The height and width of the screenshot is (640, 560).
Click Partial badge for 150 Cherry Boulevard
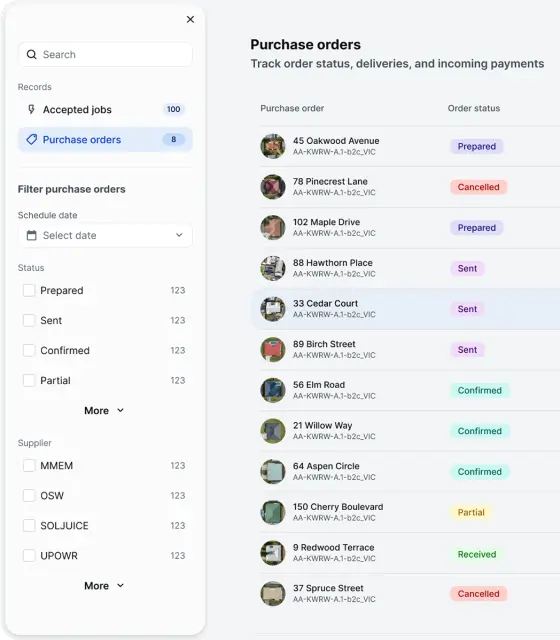coord(471,512)
